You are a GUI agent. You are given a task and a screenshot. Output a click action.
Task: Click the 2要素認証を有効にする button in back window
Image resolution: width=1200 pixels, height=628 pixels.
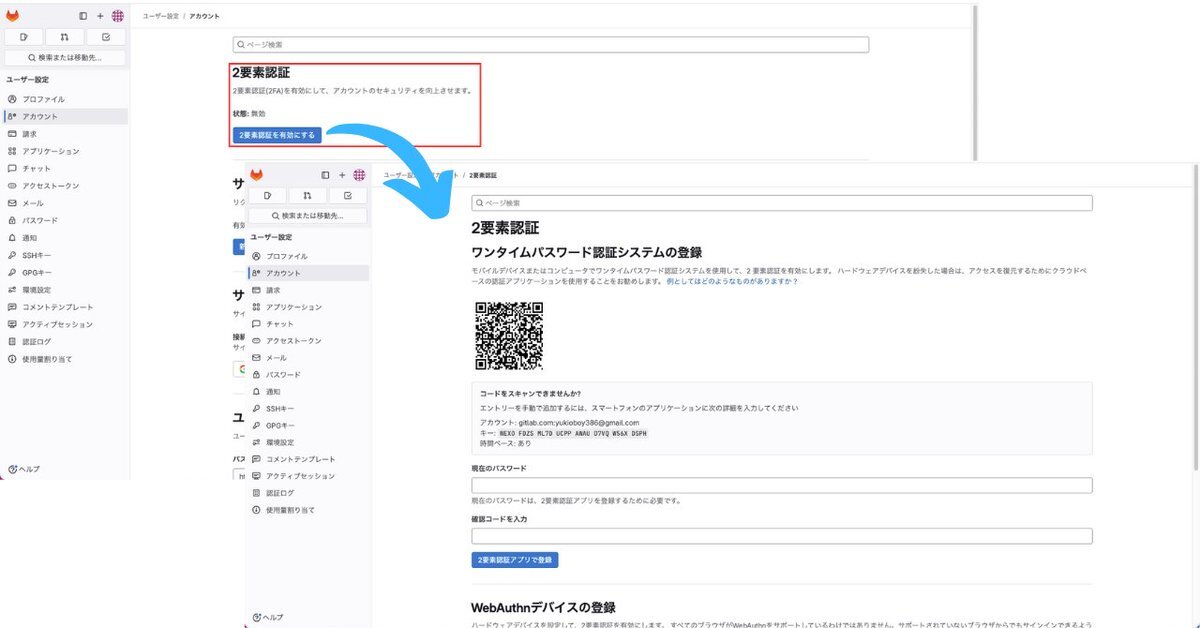click(x=277, y=135)
